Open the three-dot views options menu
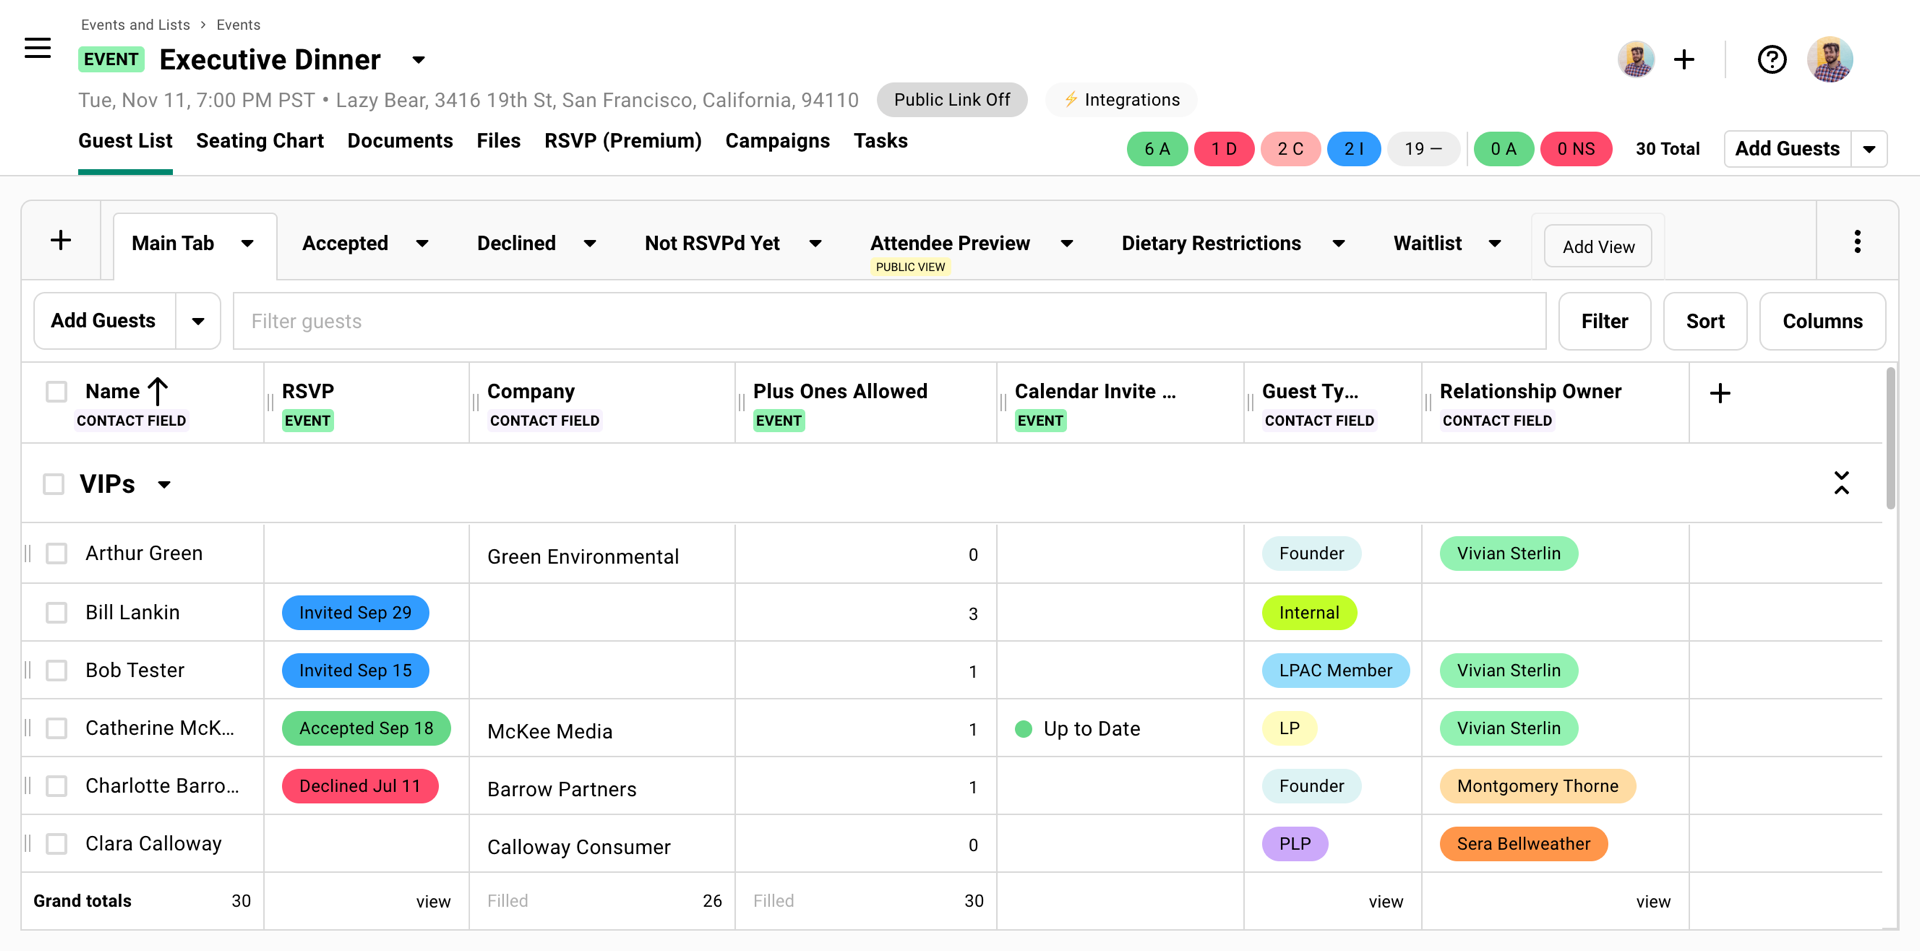The image size is (1920, 951). pyautogui.click(x=1857, y=242)
